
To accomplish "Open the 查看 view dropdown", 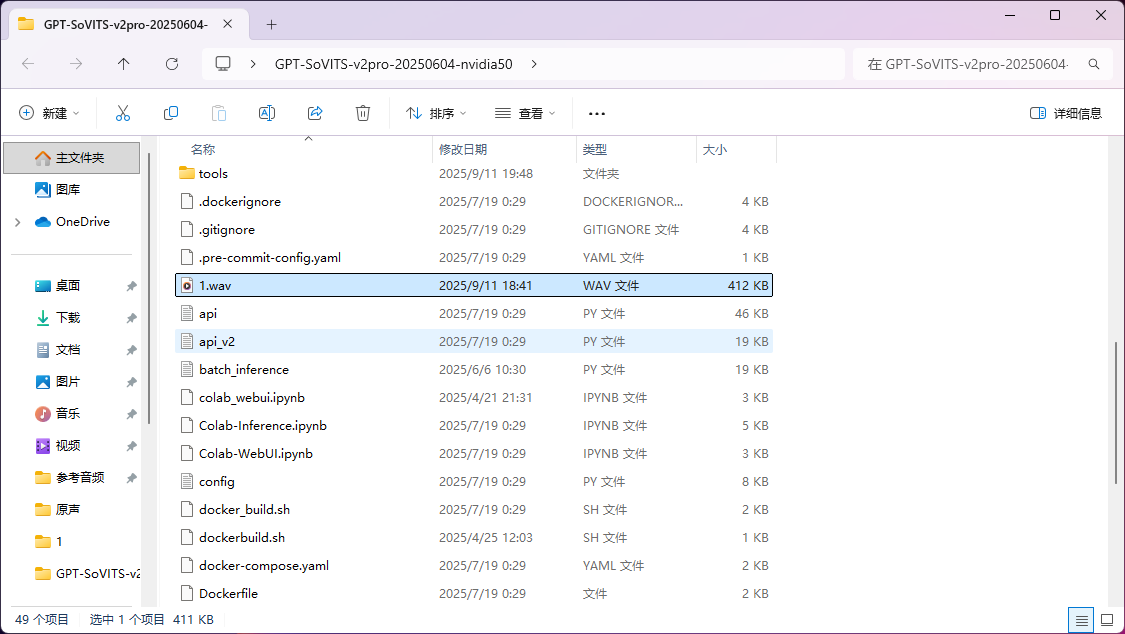I will (525, 113).
